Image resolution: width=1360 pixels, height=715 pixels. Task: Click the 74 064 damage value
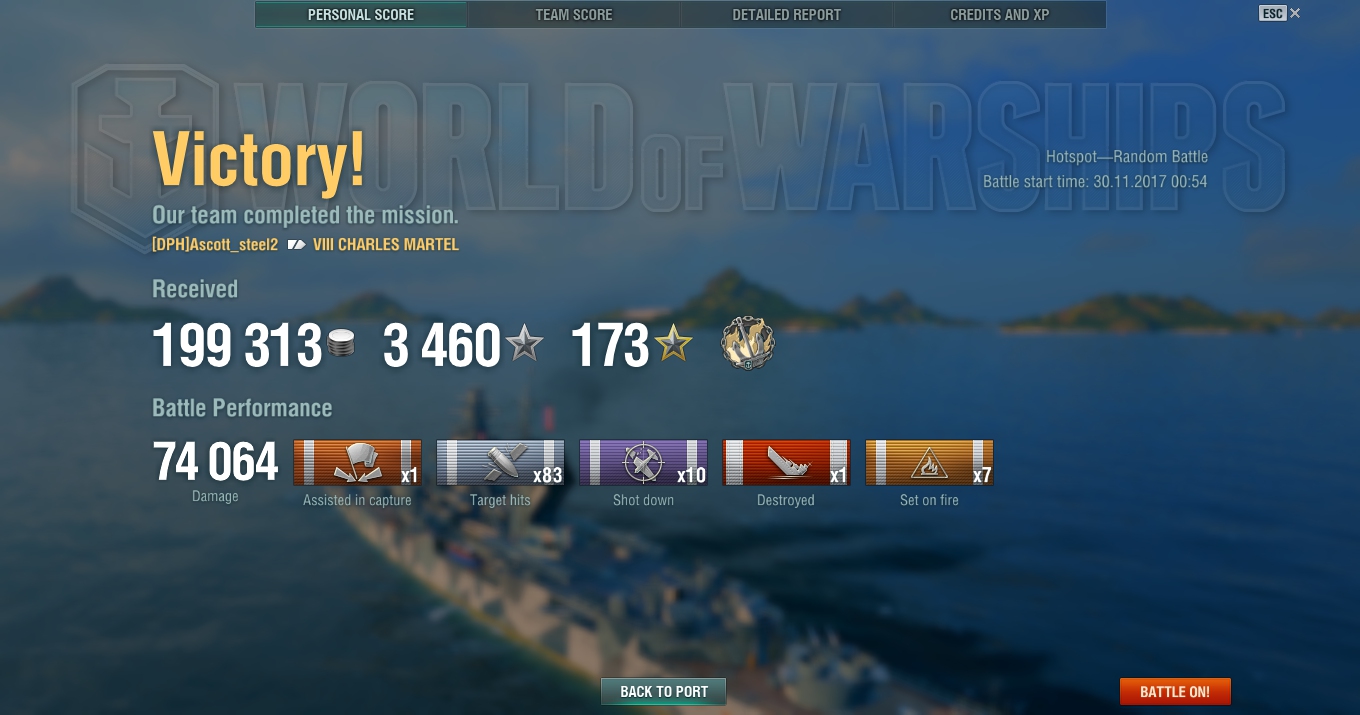point(216,463)
